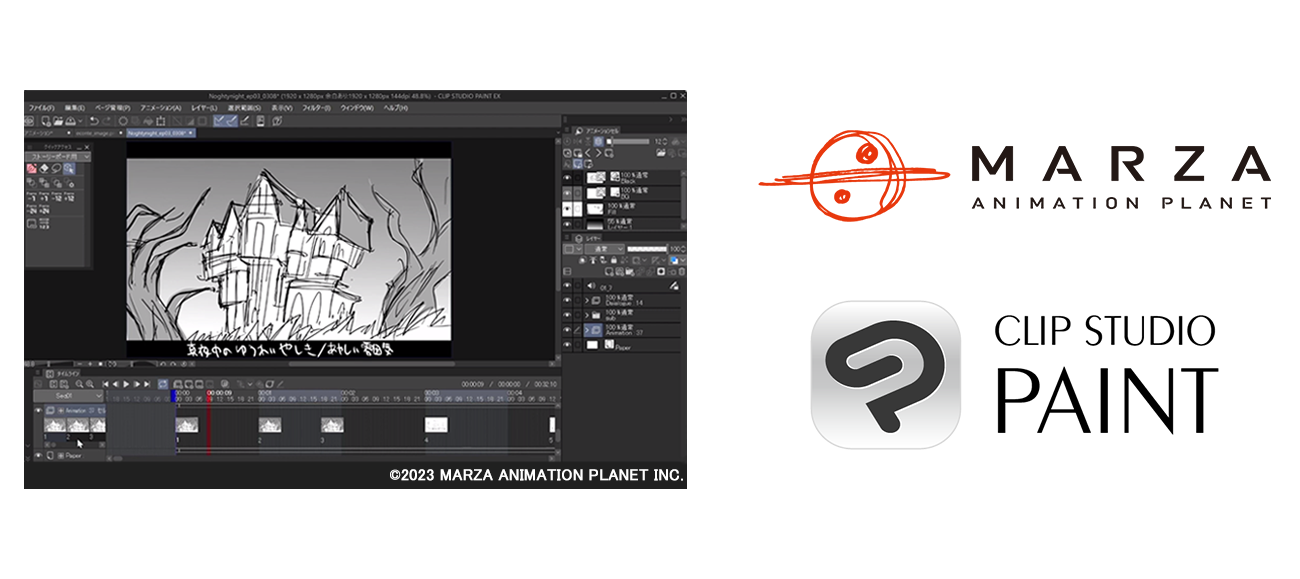
Task: Hide the Animation : 37 folder layer
Action: [x=566, y=330]
